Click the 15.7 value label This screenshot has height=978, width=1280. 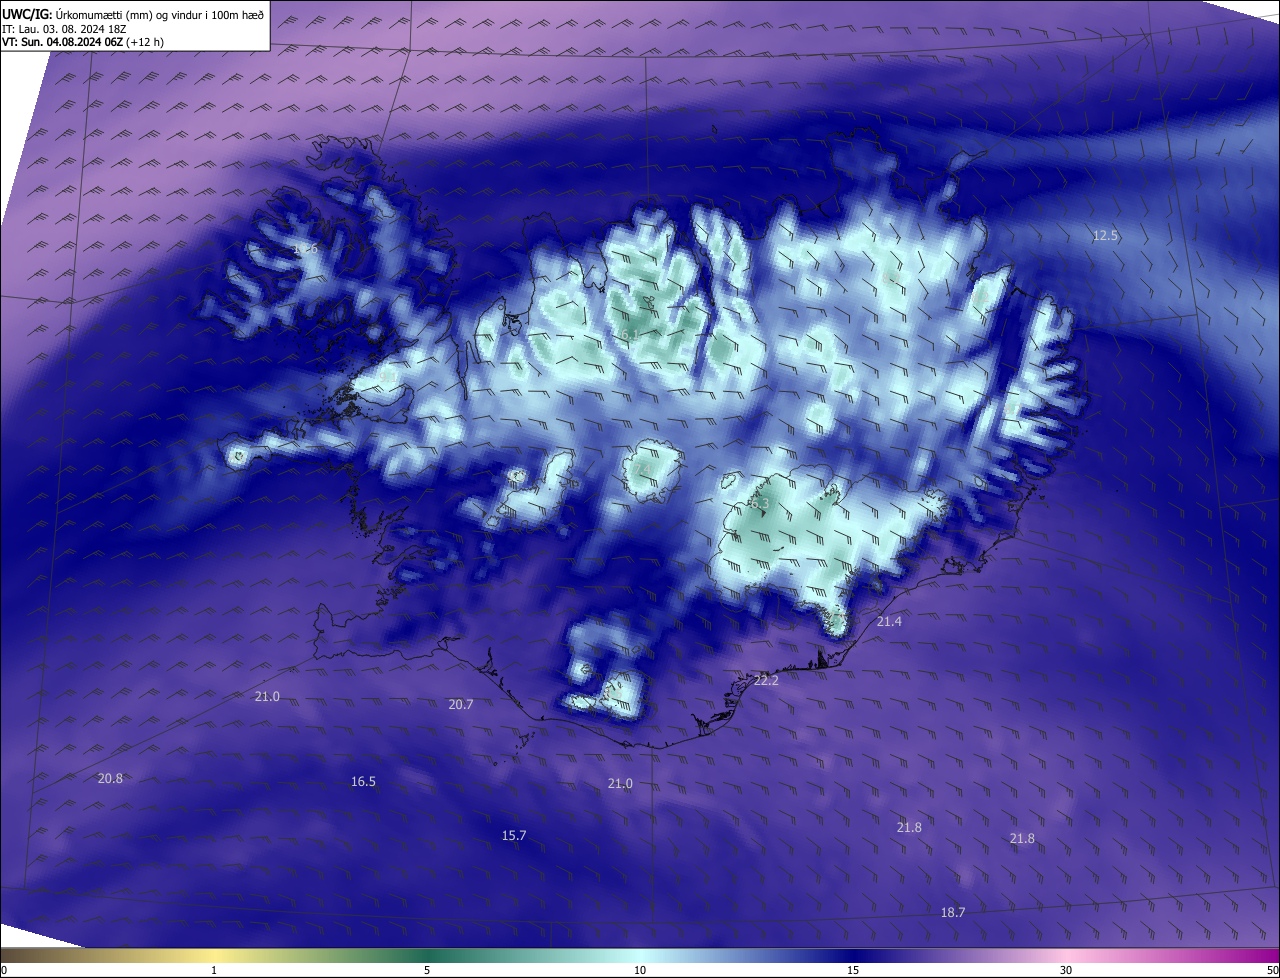pyautogui.click(x=514, y=836)
